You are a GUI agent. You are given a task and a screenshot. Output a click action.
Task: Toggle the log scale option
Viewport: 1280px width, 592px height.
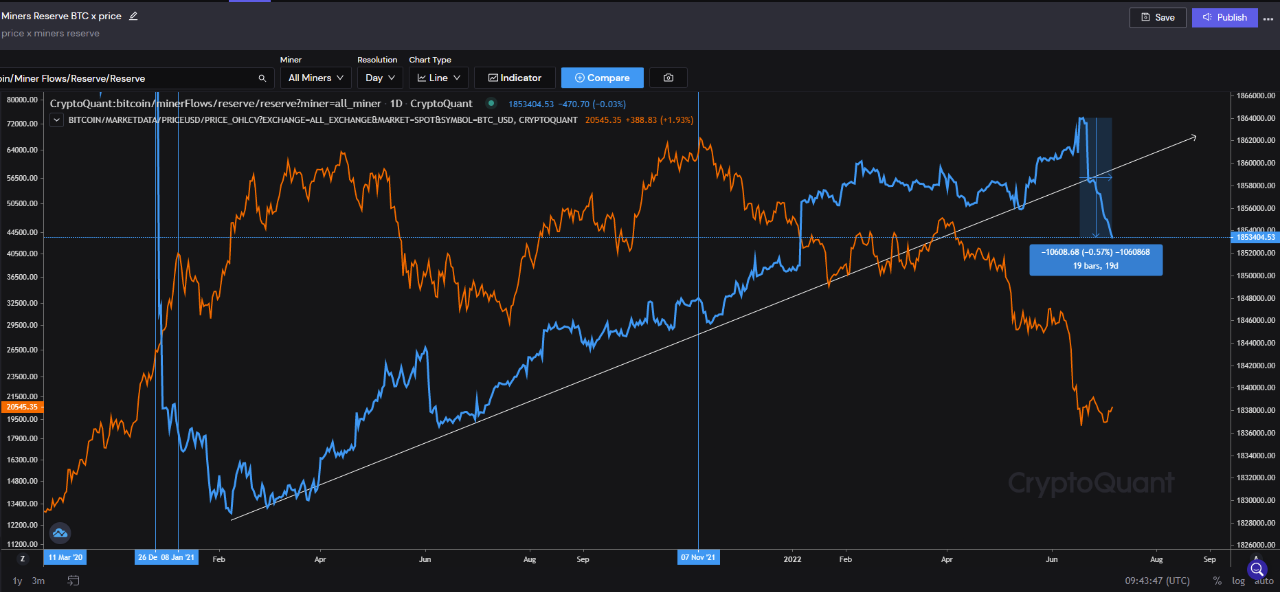point(1239,581)
